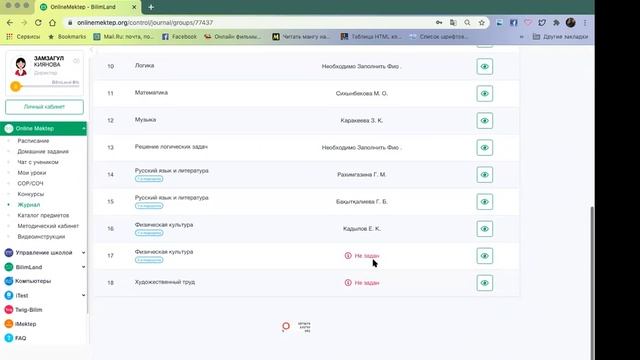Open Mail.Ru bookmark
This screenshot has height=360, width=640.
[x=124, y=37]
